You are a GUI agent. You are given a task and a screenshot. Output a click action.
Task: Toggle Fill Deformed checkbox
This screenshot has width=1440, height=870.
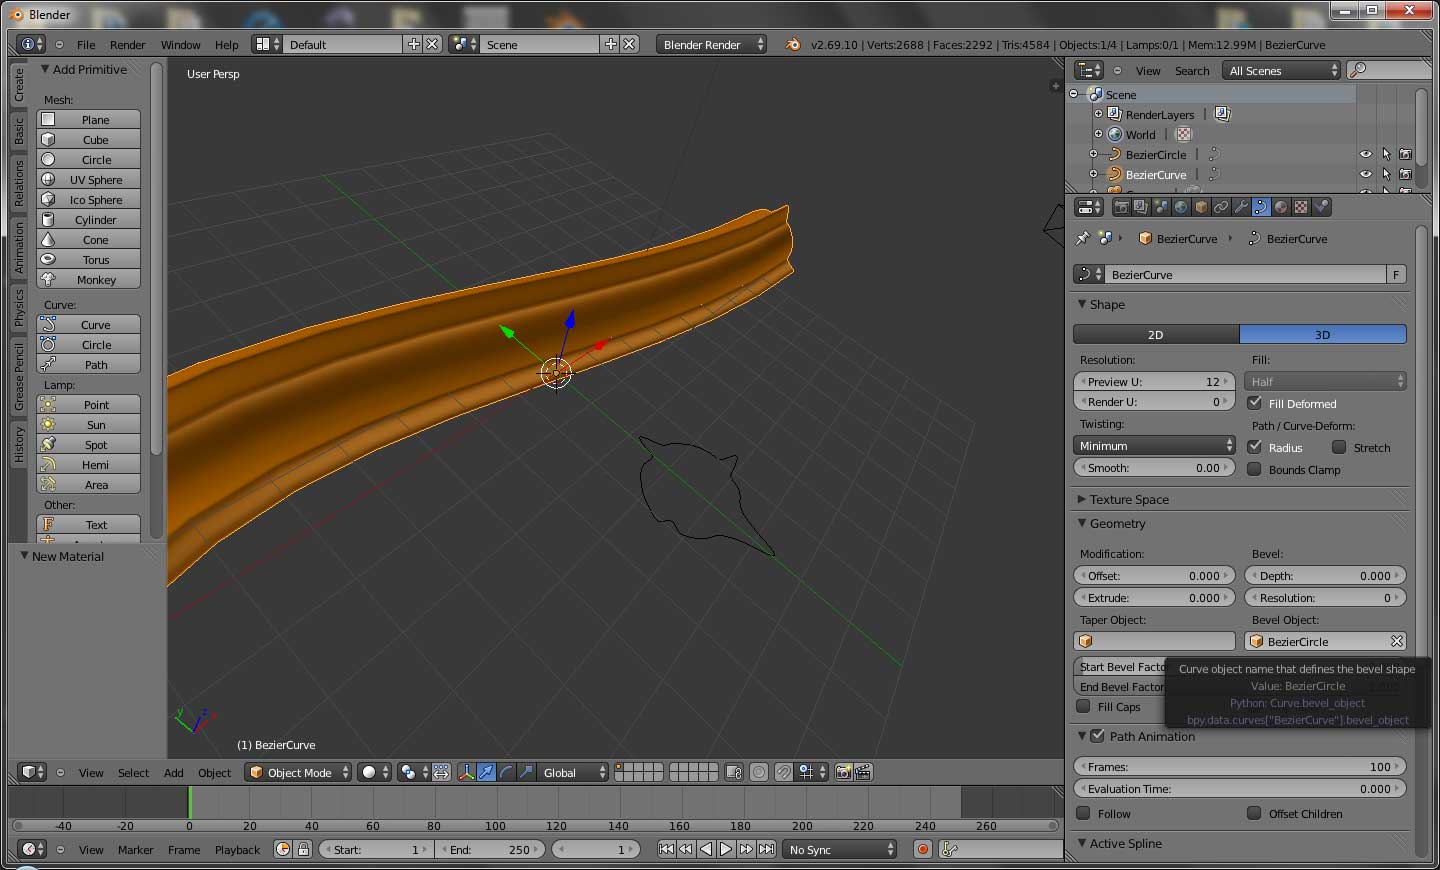1254,403
